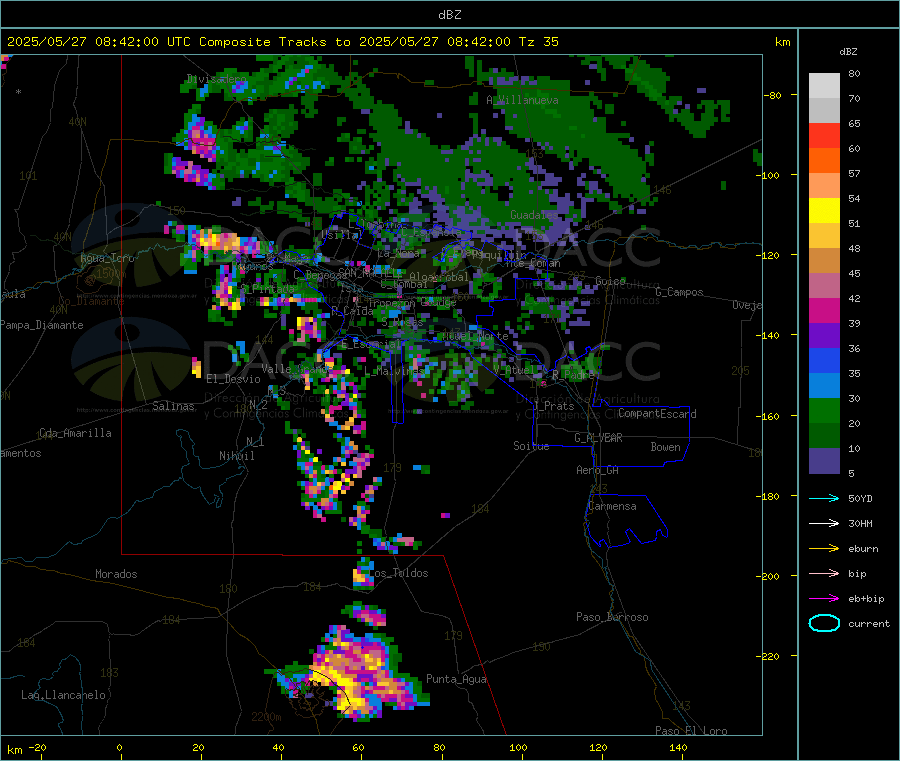
Task: Click the Pampa_Diamante map label
Action: [42, 325]
